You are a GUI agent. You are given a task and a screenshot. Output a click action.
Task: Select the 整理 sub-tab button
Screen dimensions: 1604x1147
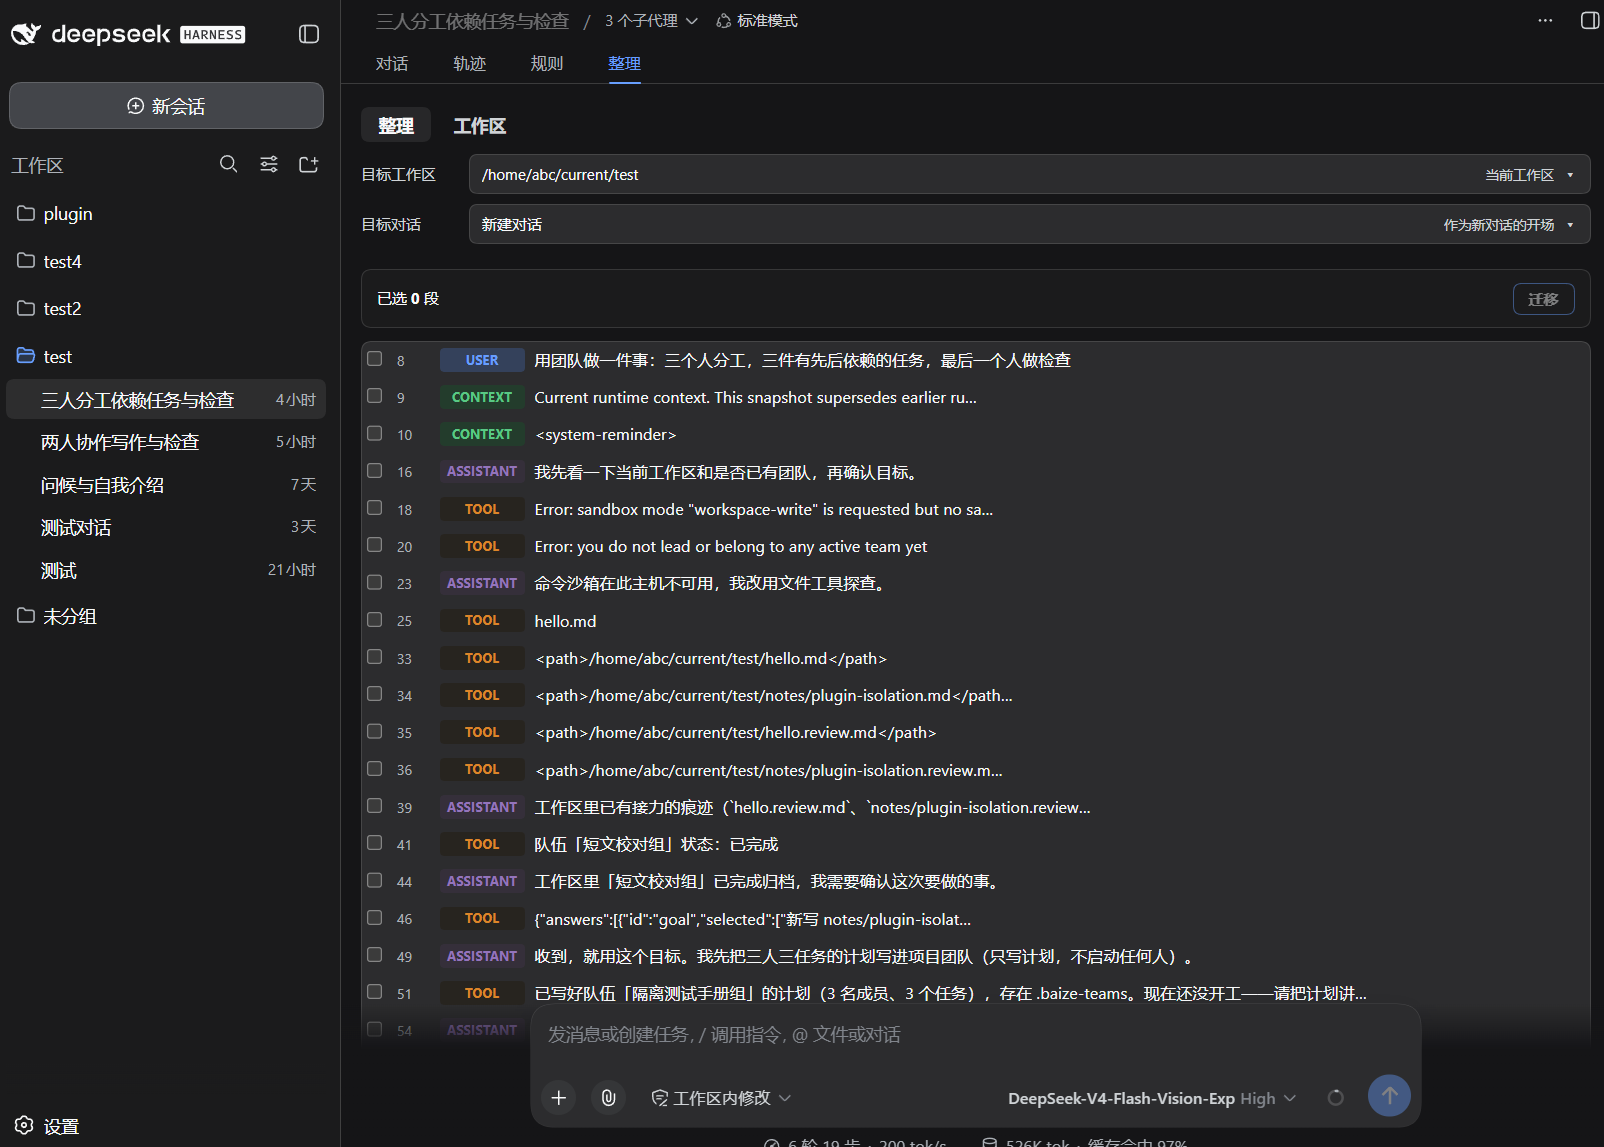pyautogui.click(x=396, y=125)
